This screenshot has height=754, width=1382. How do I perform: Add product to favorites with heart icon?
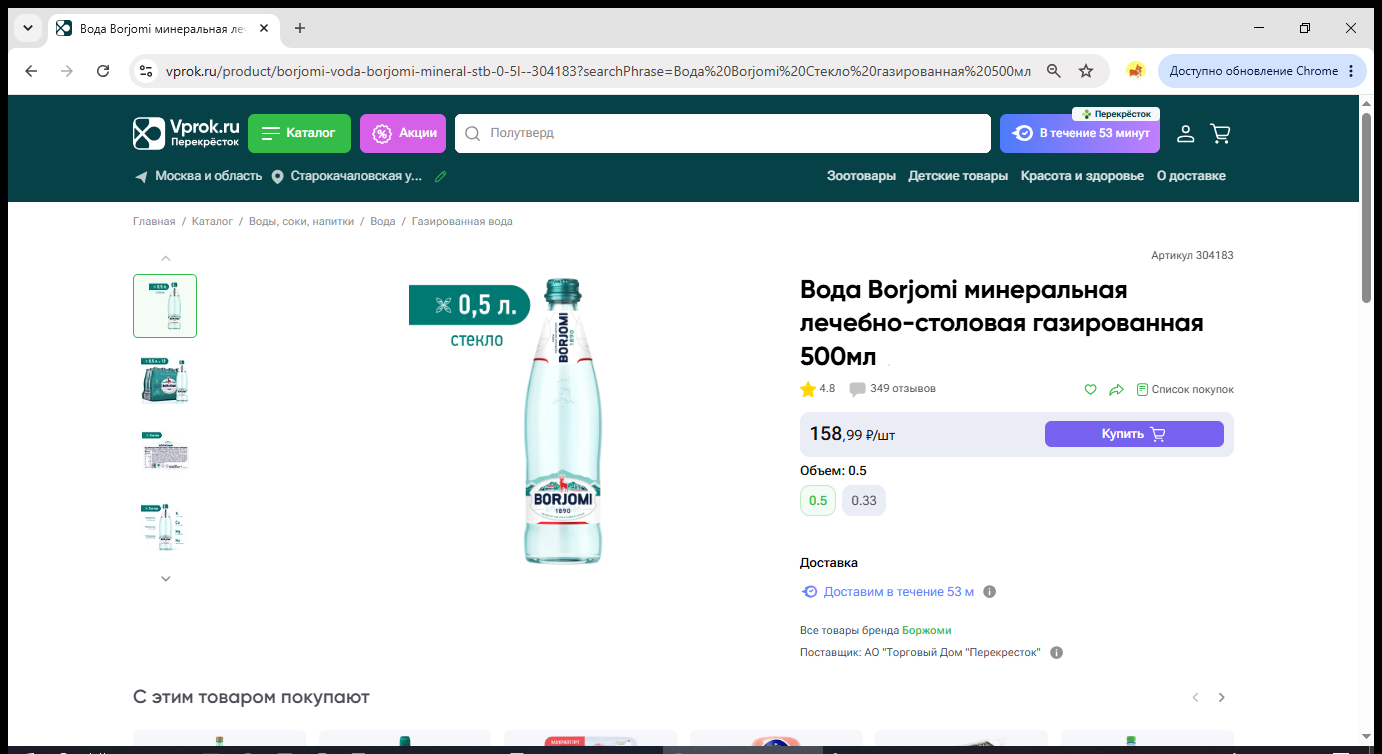click(1091, 389)
